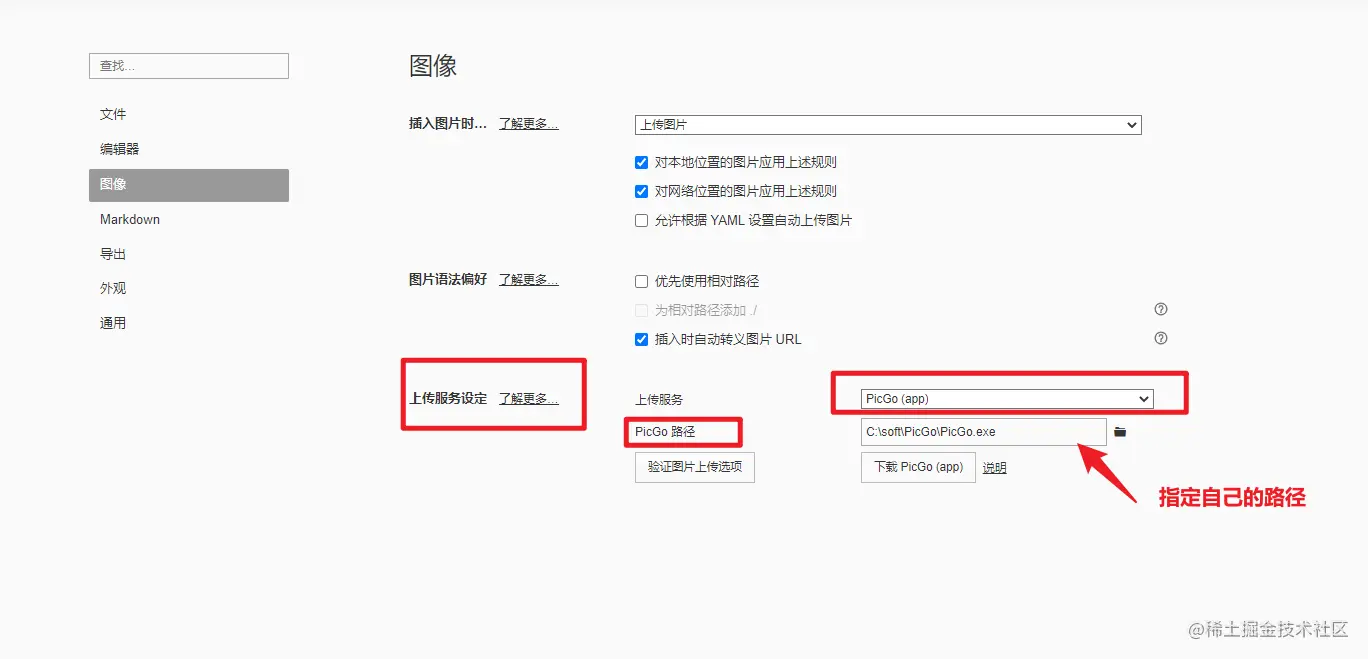Click the 图像 page heading
The height and width of the screenshot is (659, 1368).
coord(433,66)
